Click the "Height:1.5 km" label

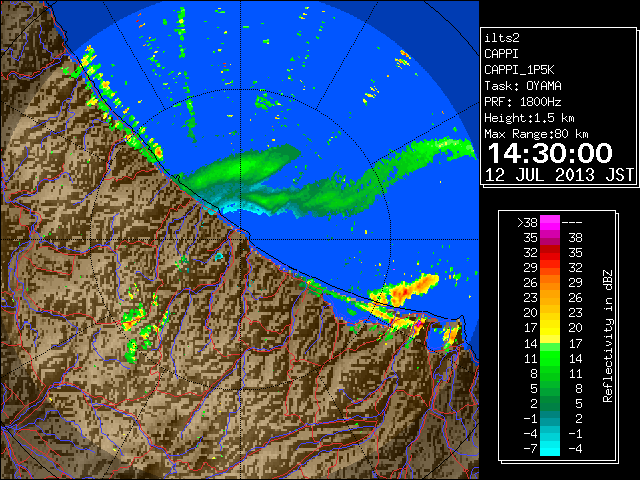(x=529, y=118)
